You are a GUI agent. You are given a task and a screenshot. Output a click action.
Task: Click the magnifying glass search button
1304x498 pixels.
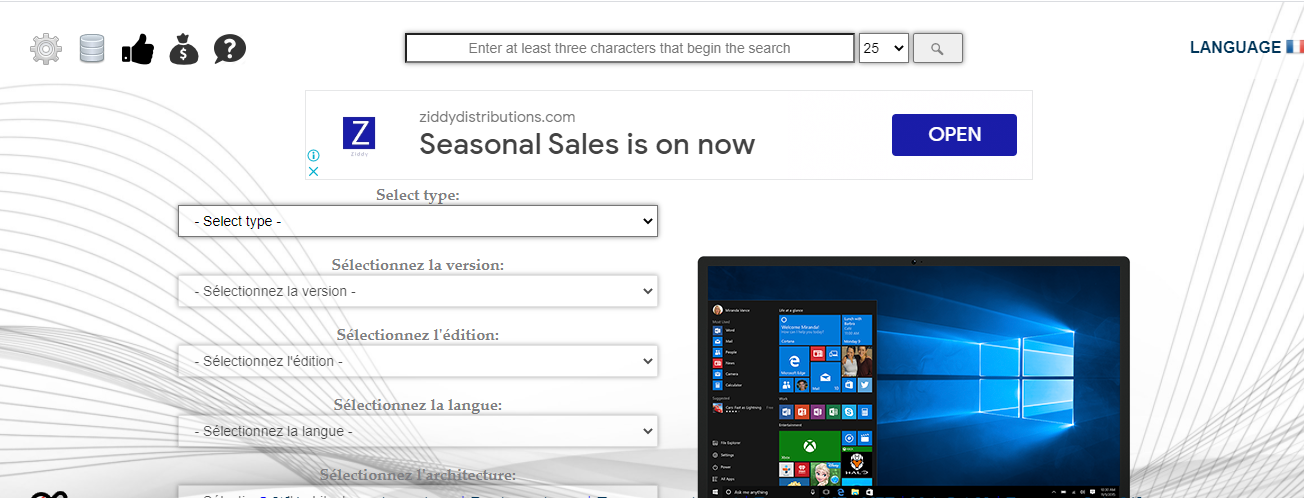click(938, 48)
